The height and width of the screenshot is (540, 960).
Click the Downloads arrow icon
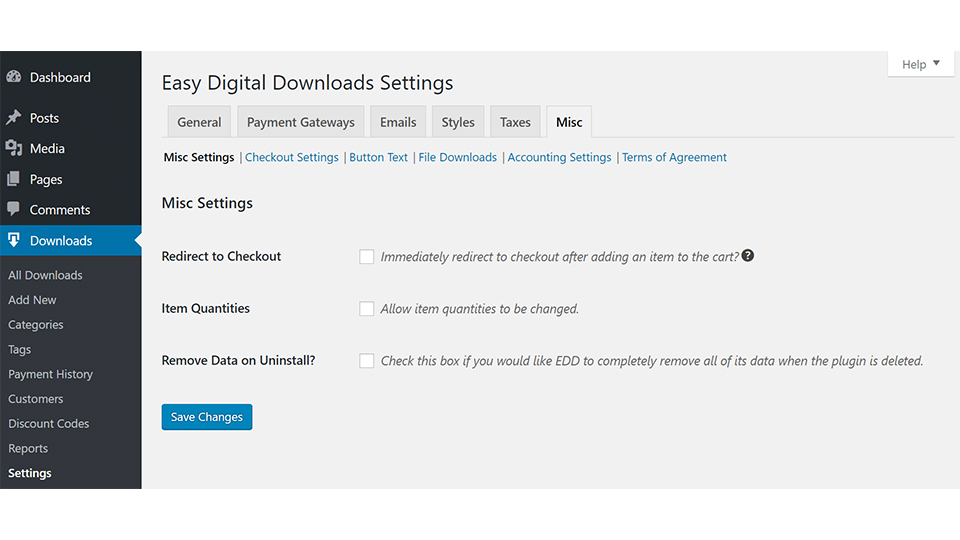pos(13,240)
